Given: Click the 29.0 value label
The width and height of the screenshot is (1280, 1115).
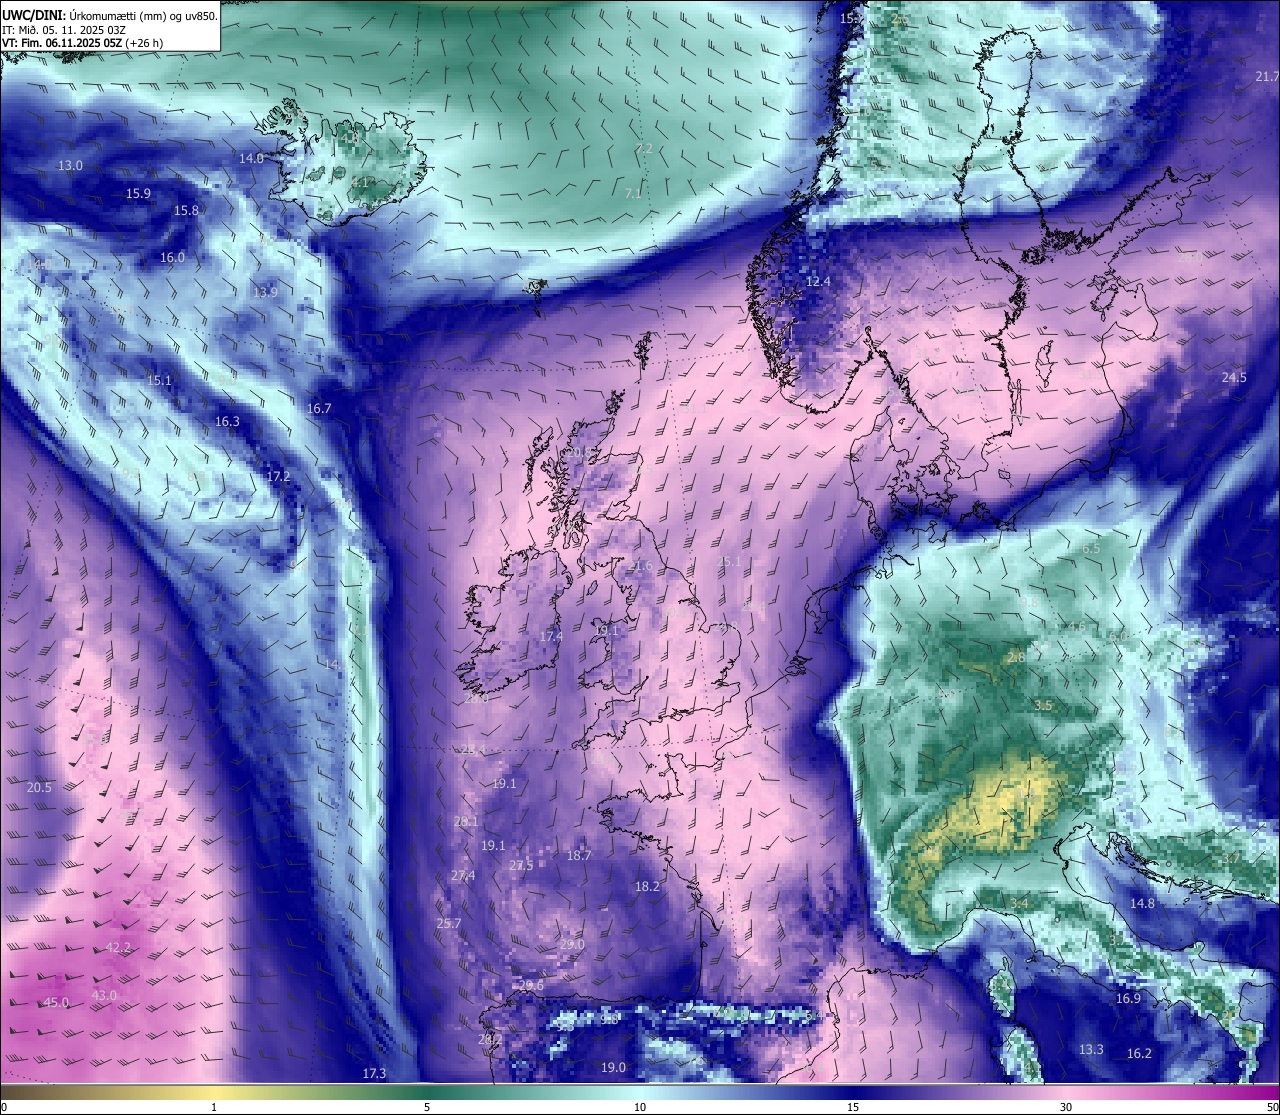Looking at the screenshot, I should tap(572, 944).
